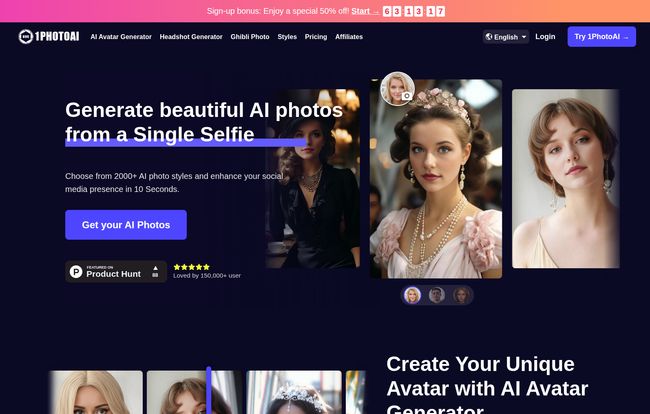Viewport: 650px width, 414px height.
Task: Select the first avatar below the photo
Action: pyautogui.click(x=412, y=295)
